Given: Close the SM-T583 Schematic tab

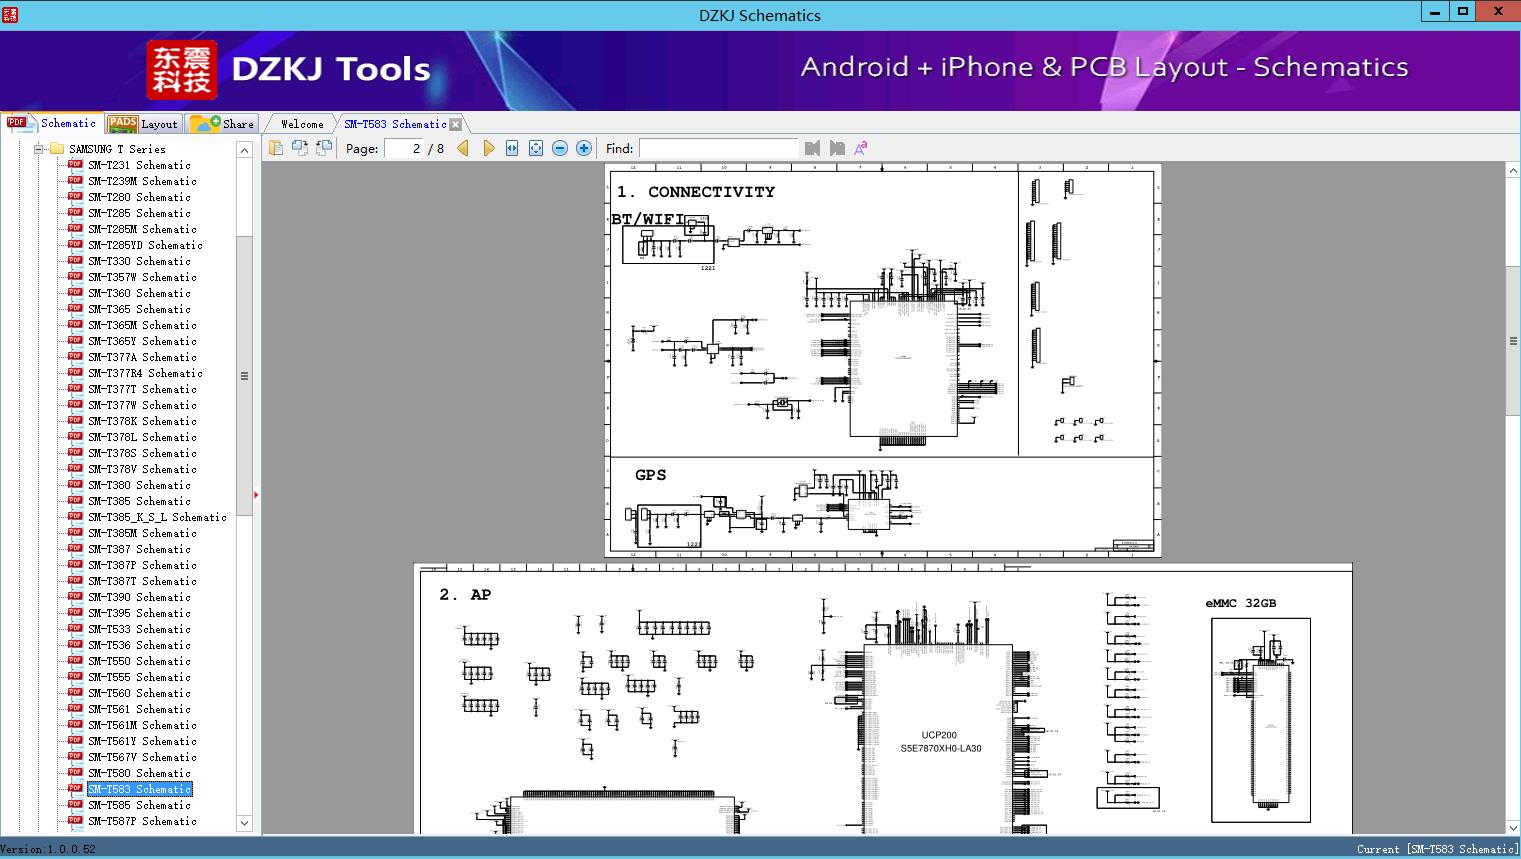Looking at the screenshot, I should click(x=456, y=125).
